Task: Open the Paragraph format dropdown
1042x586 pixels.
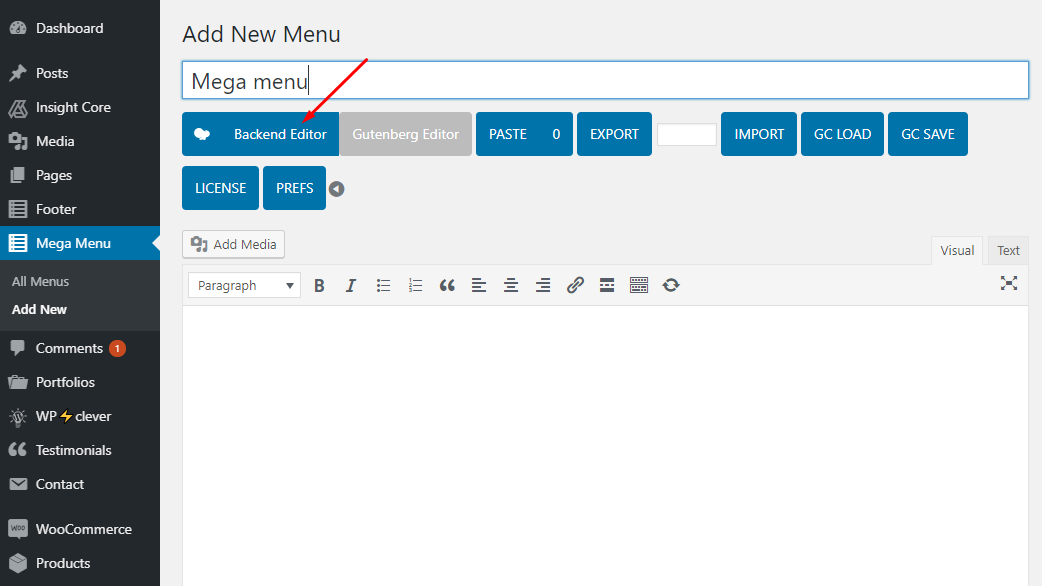Action: pyautogui.click(x=245, y=286)
